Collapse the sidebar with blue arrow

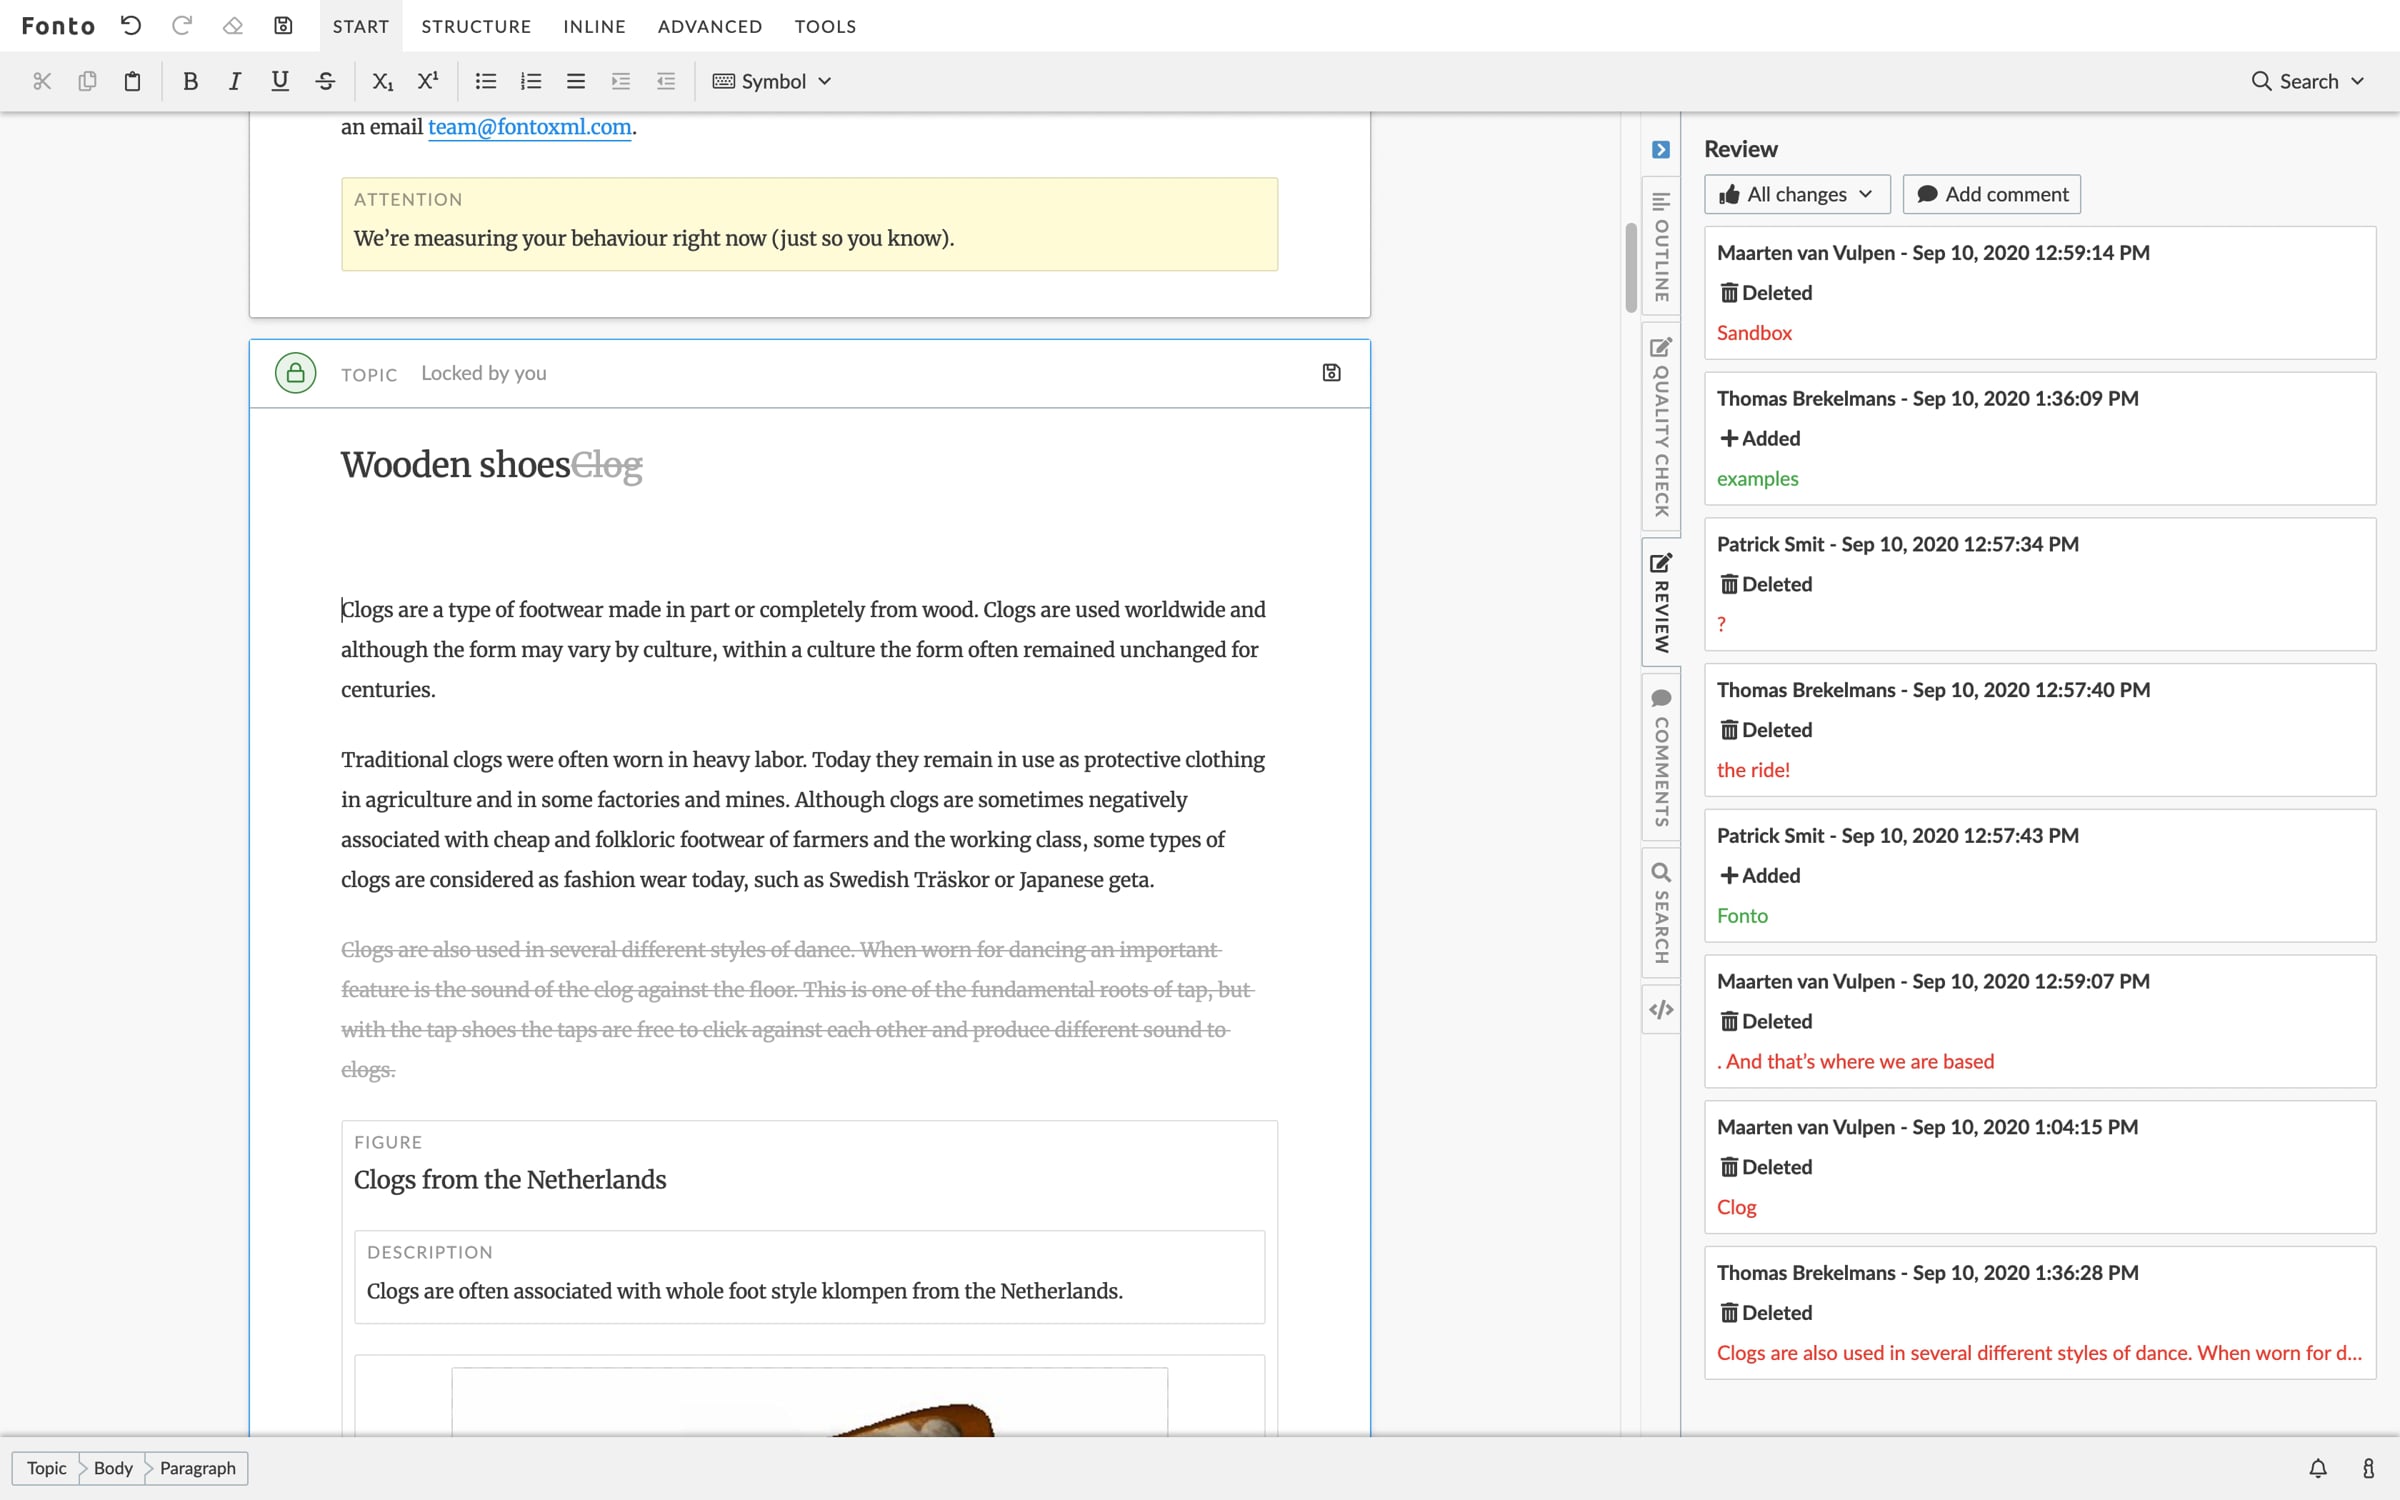click(1661, 150)
